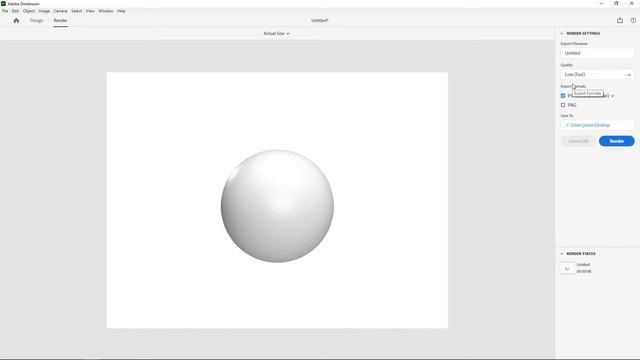The width and height of the screenshot is (640, 360).
Task: Switch to the Render tab
Action: 60,20
